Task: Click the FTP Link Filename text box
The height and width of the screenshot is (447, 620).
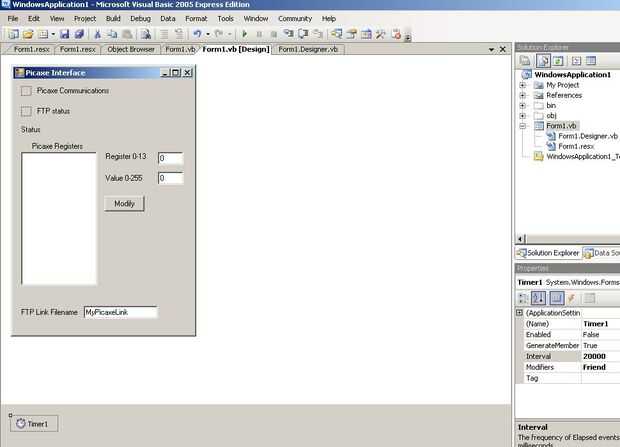Action: pyautogui.click(x=121, y=312)
